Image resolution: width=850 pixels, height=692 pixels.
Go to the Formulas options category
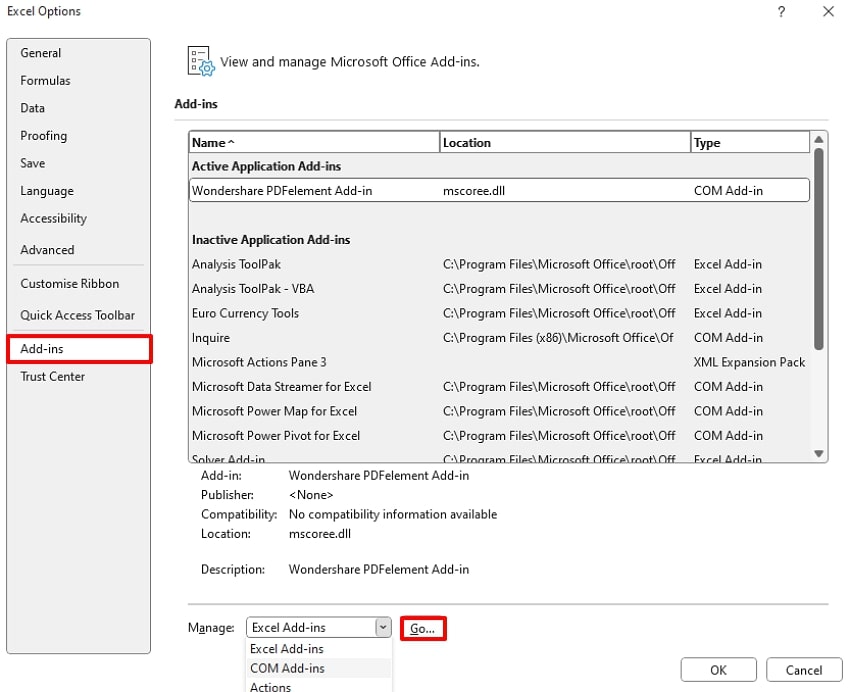pos(45,81)
